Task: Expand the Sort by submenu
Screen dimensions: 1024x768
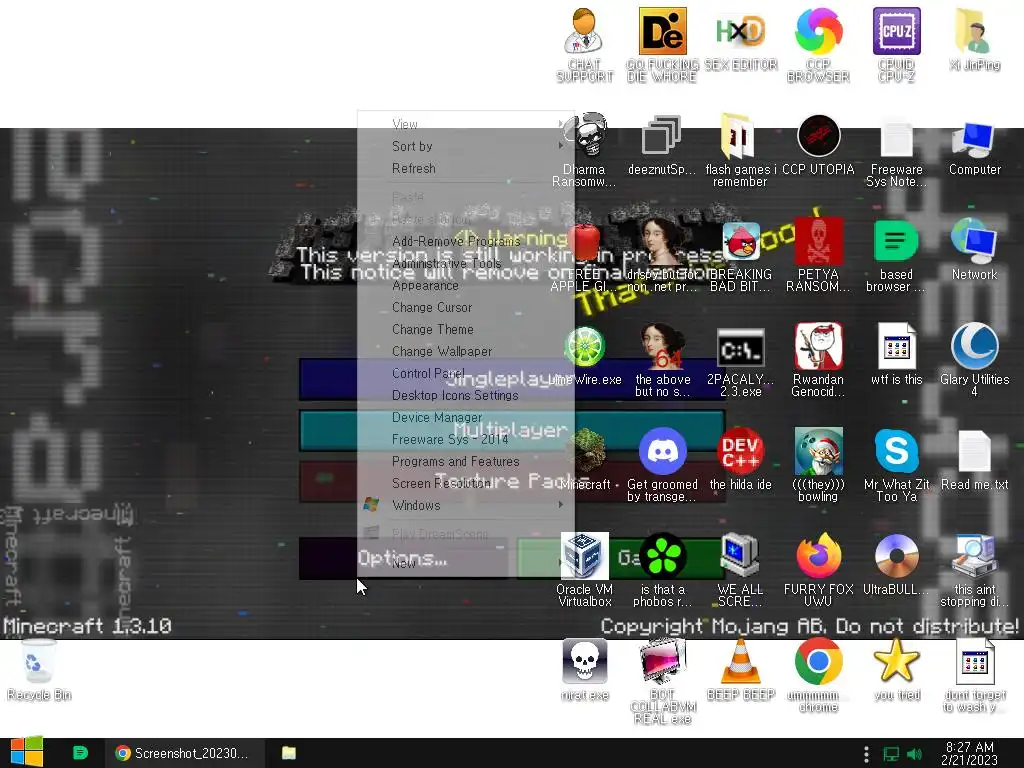Action: (x=466, y=146)
